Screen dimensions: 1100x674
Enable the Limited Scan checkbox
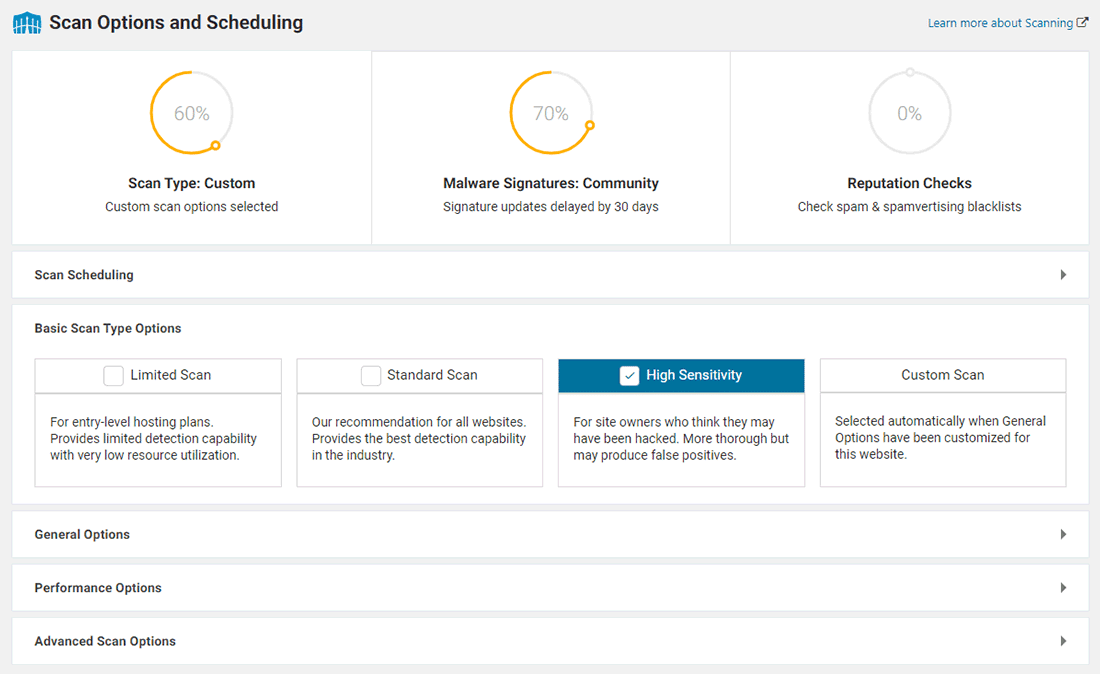(x=113, y=375)
